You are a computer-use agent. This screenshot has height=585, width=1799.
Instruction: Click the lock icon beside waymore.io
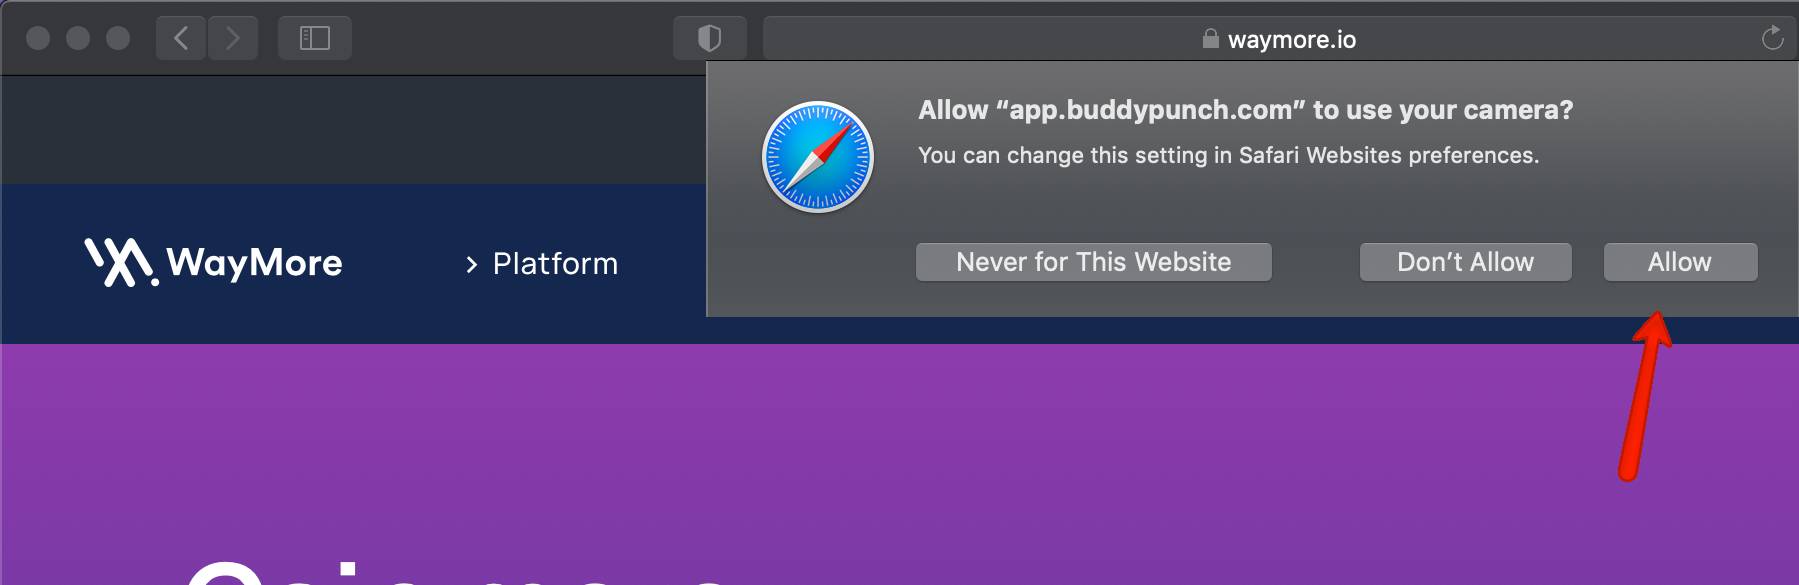click(x=1210, y=39)
